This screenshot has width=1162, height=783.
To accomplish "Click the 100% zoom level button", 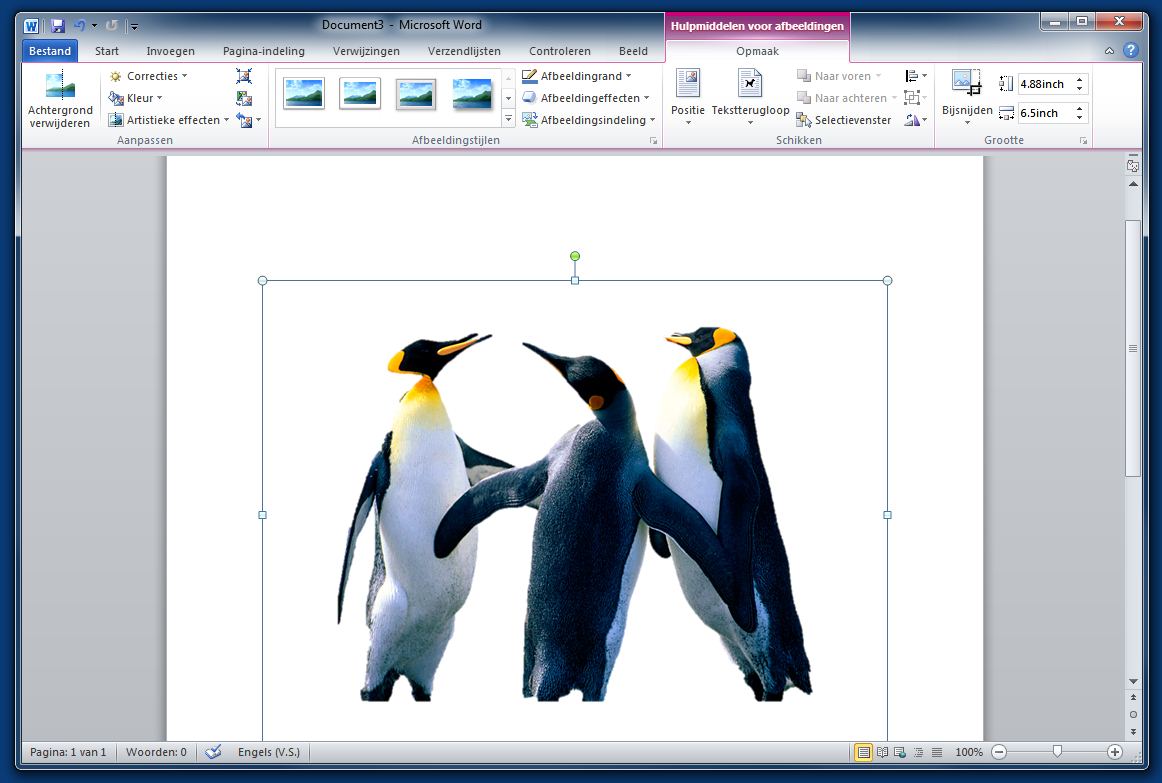I will (x=969, y=752).
